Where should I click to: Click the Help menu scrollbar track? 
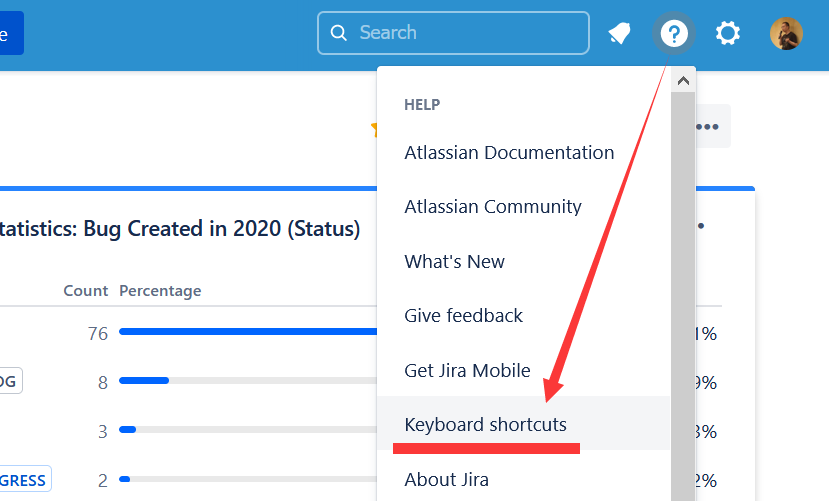683,296
